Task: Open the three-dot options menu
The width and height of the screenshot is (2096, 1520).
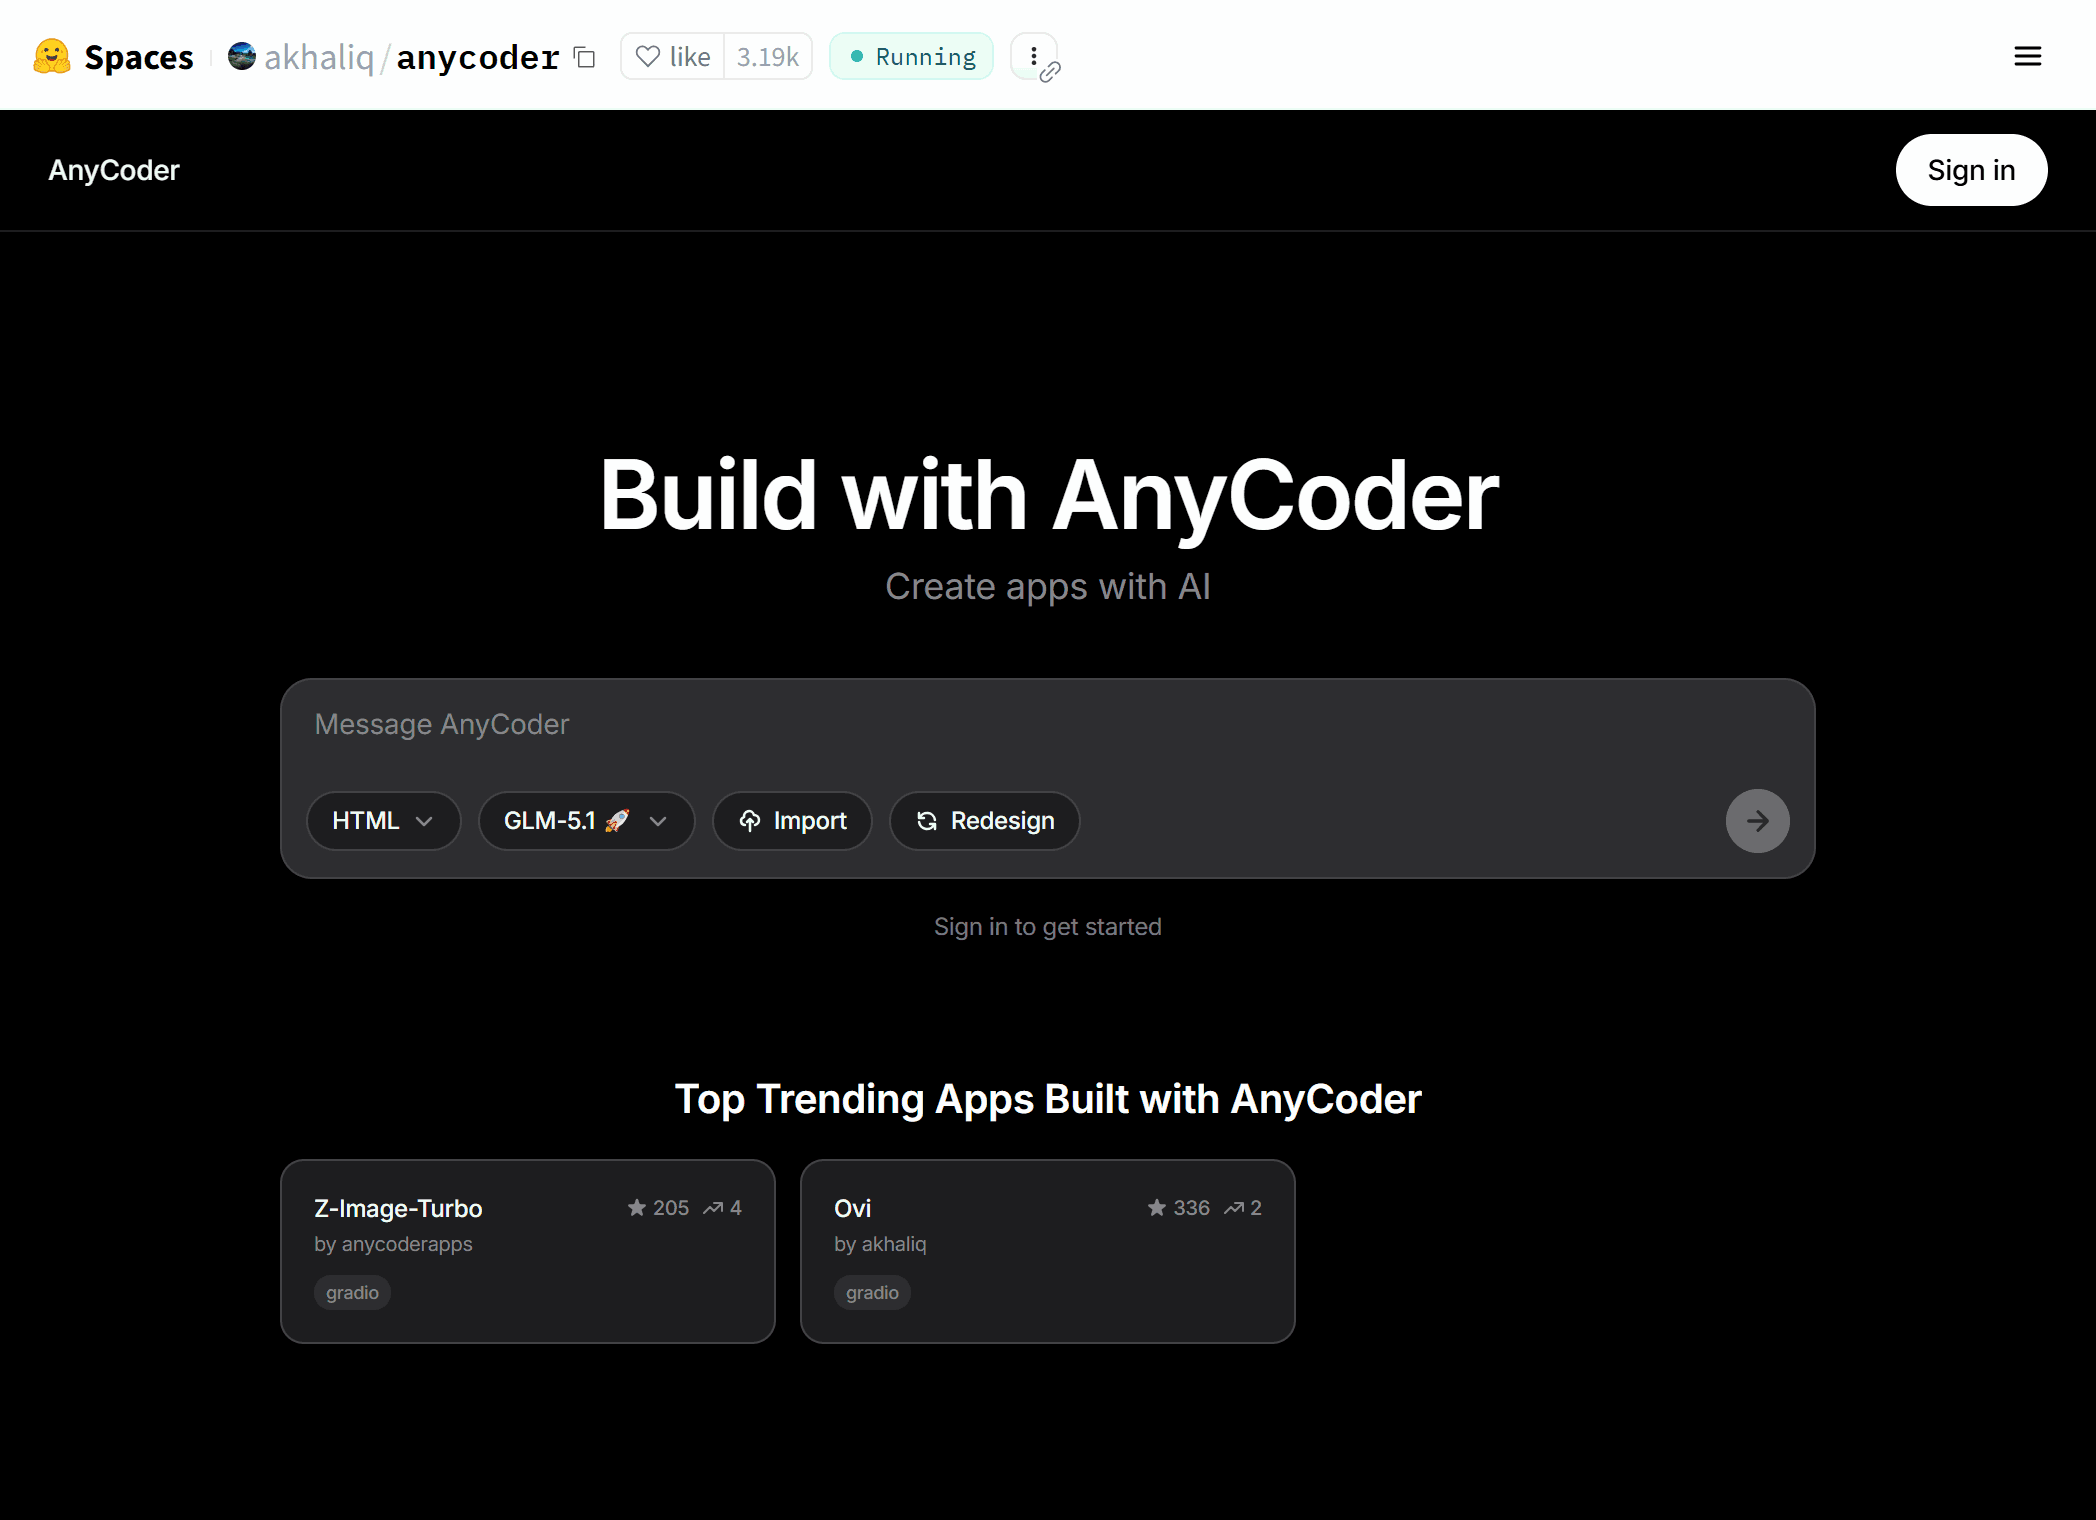Action: [x=1033, y=53]
